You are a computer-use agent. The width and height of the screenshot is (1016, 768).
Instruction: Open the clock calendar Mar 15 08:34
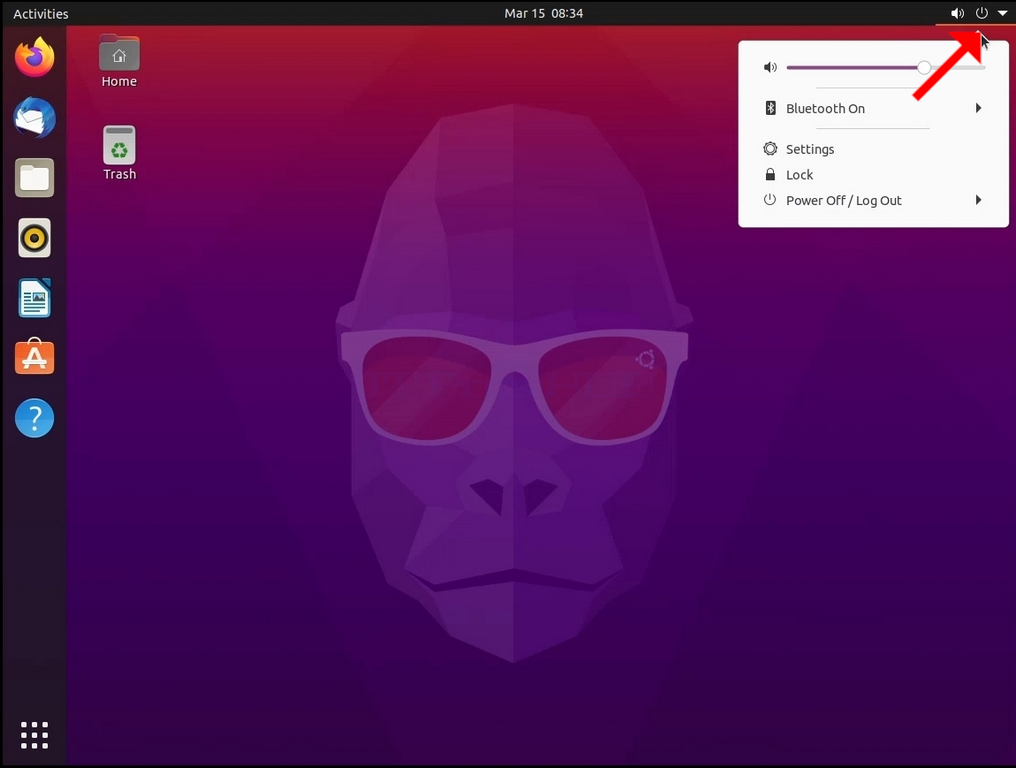[544, 13]
